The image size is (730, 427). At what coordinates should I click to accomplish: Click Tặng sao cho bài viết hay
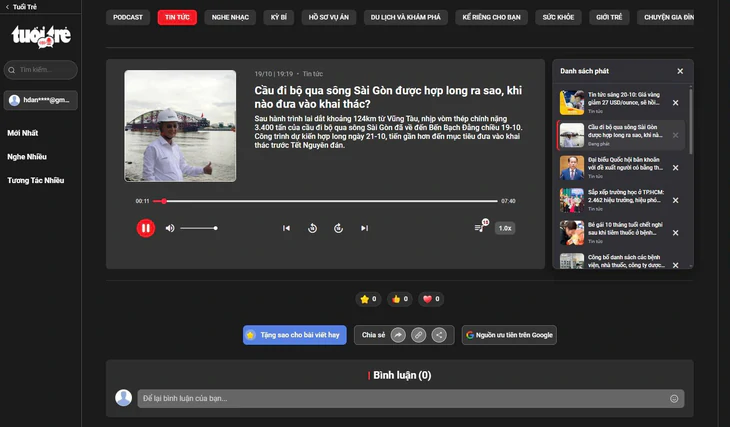(x=295, y=335)
